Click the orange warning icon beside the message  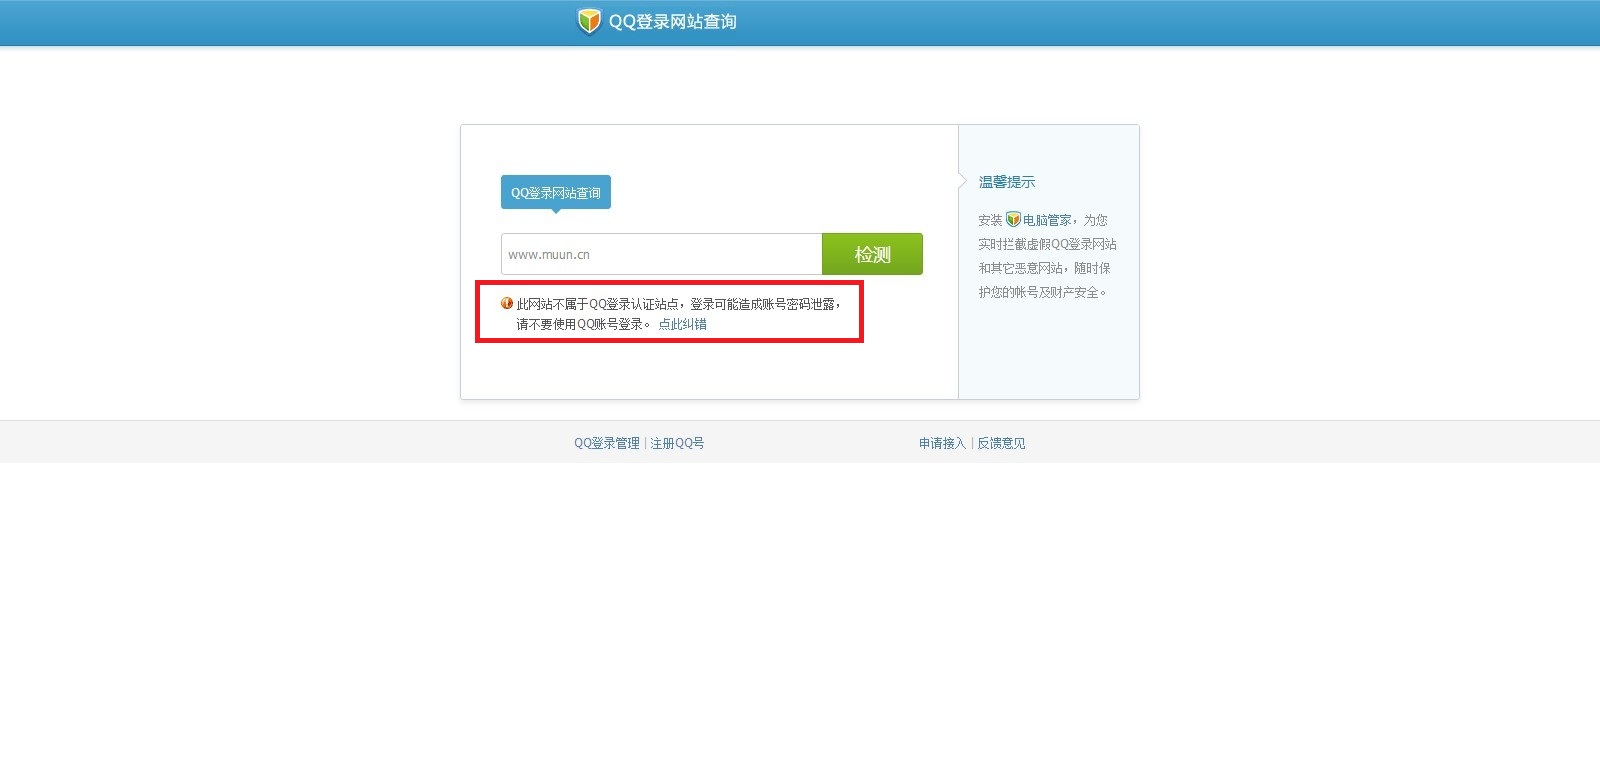(x=507, y=304)
